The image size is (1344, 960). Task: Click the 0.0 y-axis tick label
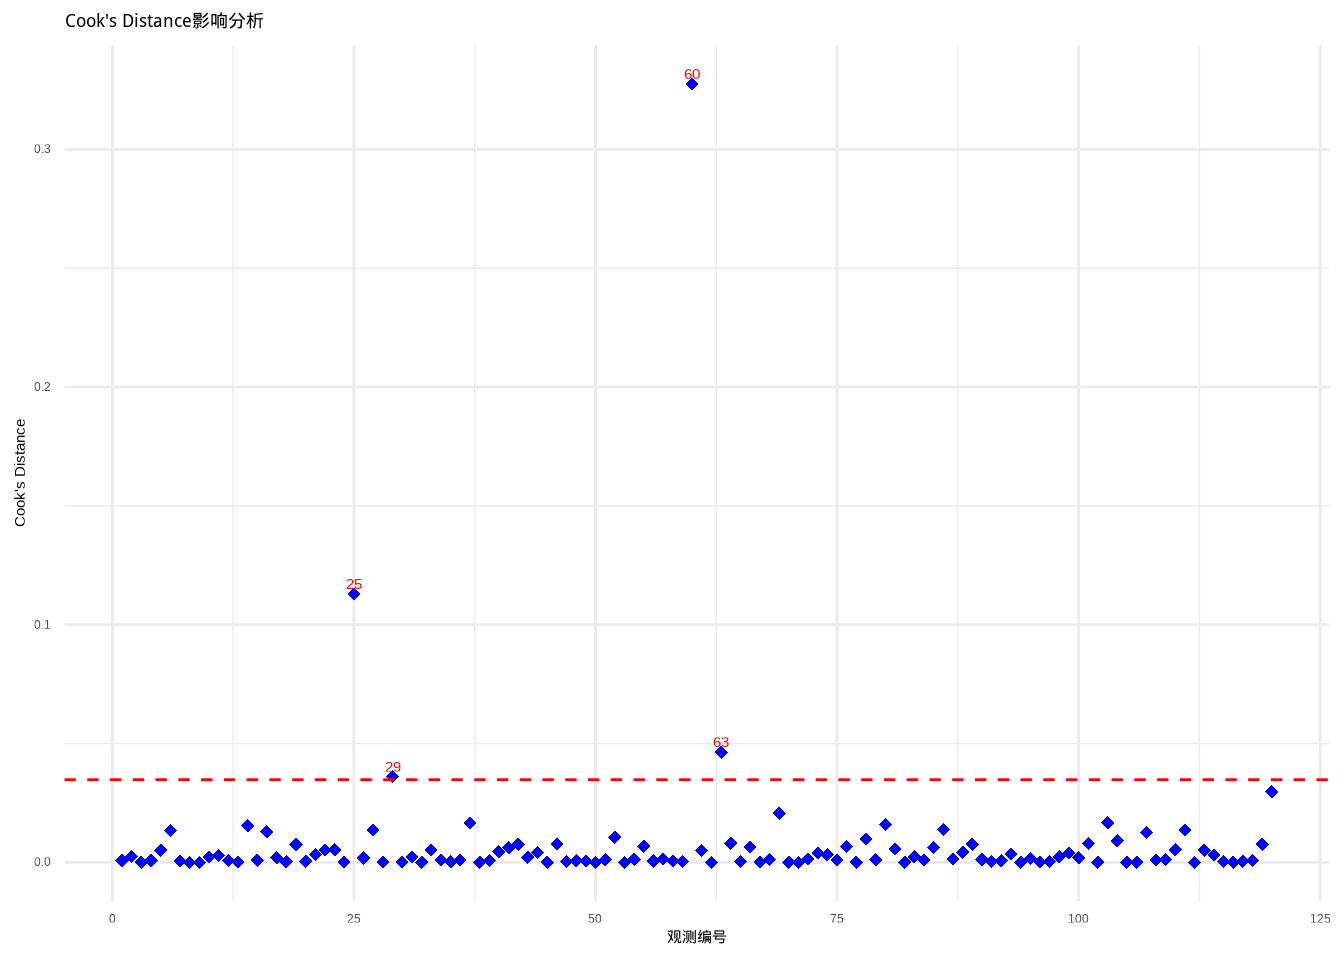(x=42, y=862)
